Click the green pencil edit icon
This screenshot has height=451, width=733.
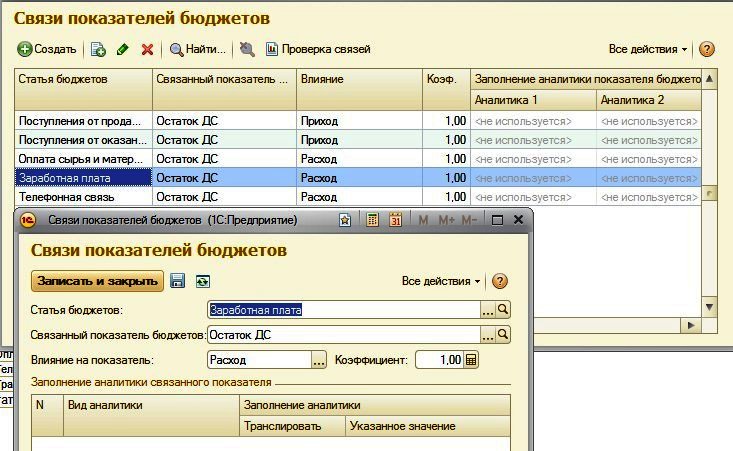click(x=123, y=49)
